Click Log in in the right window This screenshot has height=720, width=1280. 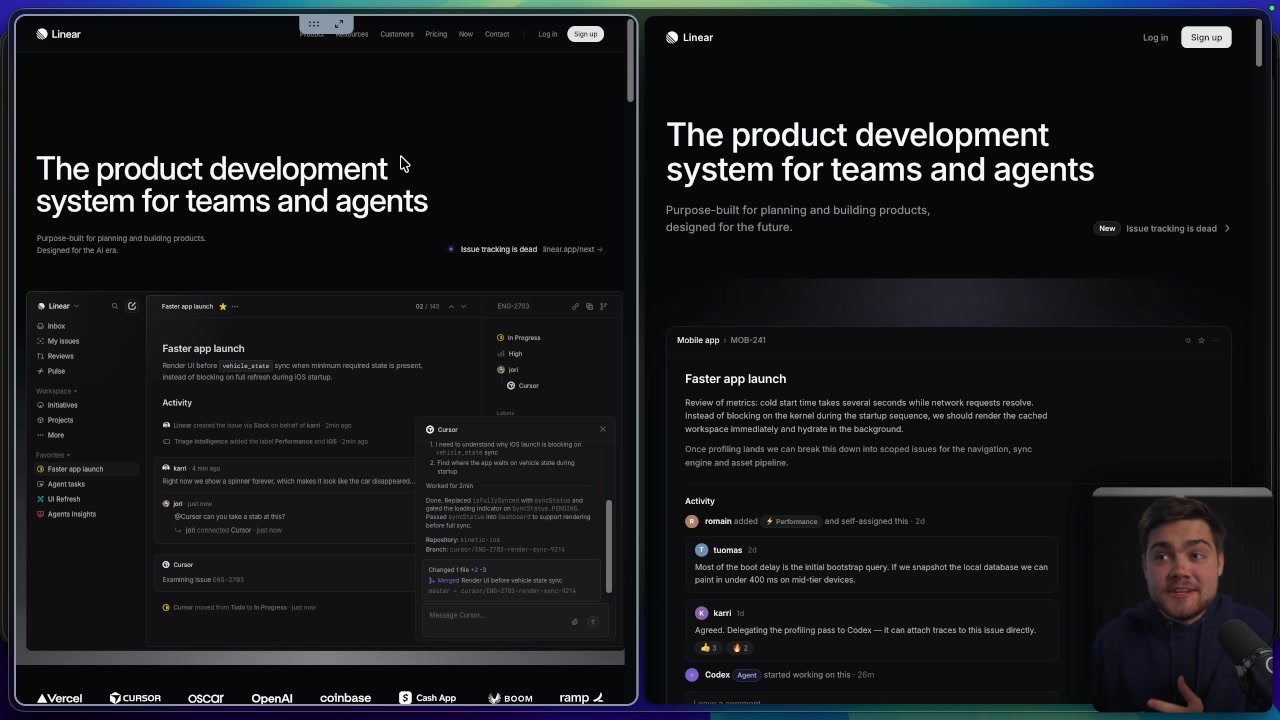coord(1155,37)
